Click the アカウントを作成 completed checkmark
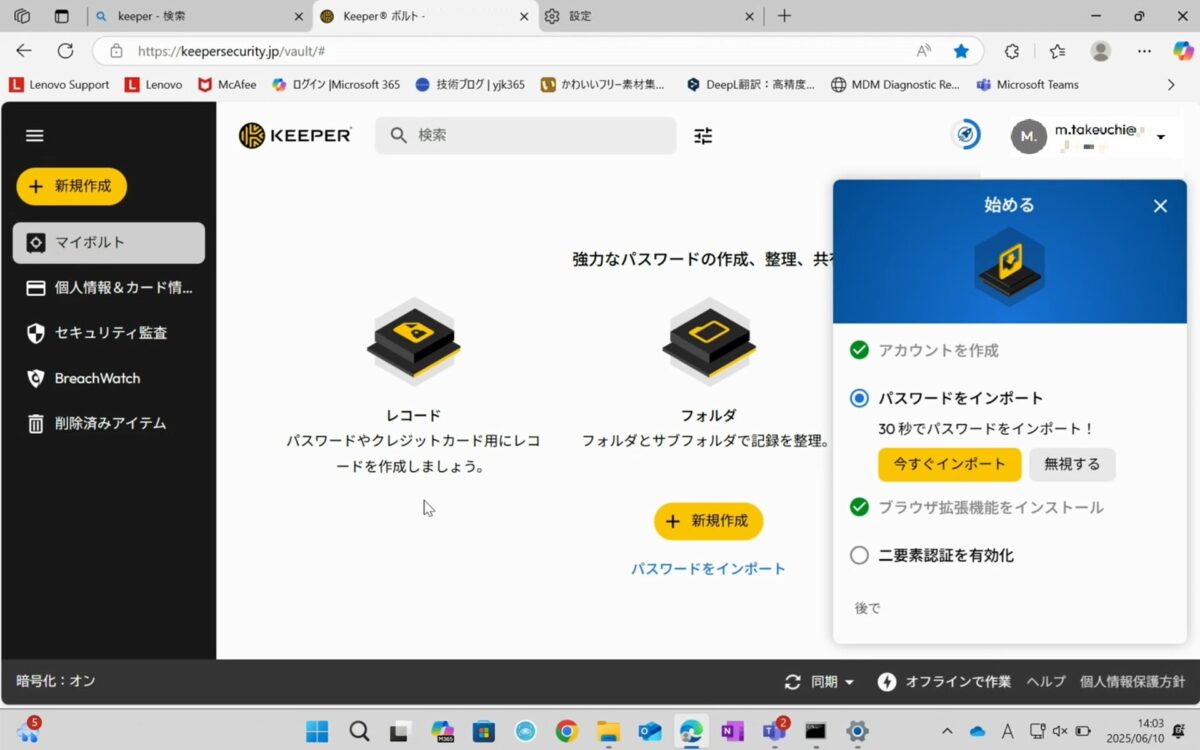Screen dimensions: 1200x750 [859, 350]
